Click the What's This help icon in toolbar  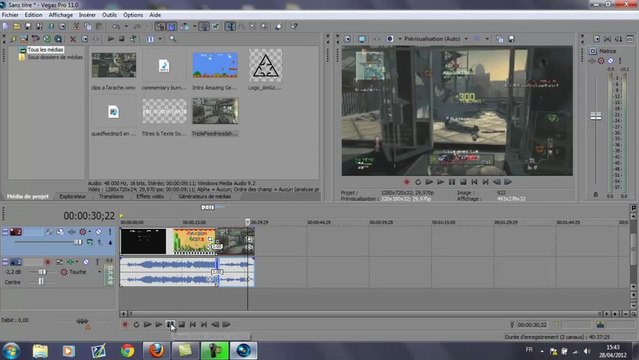coord(294,27)
